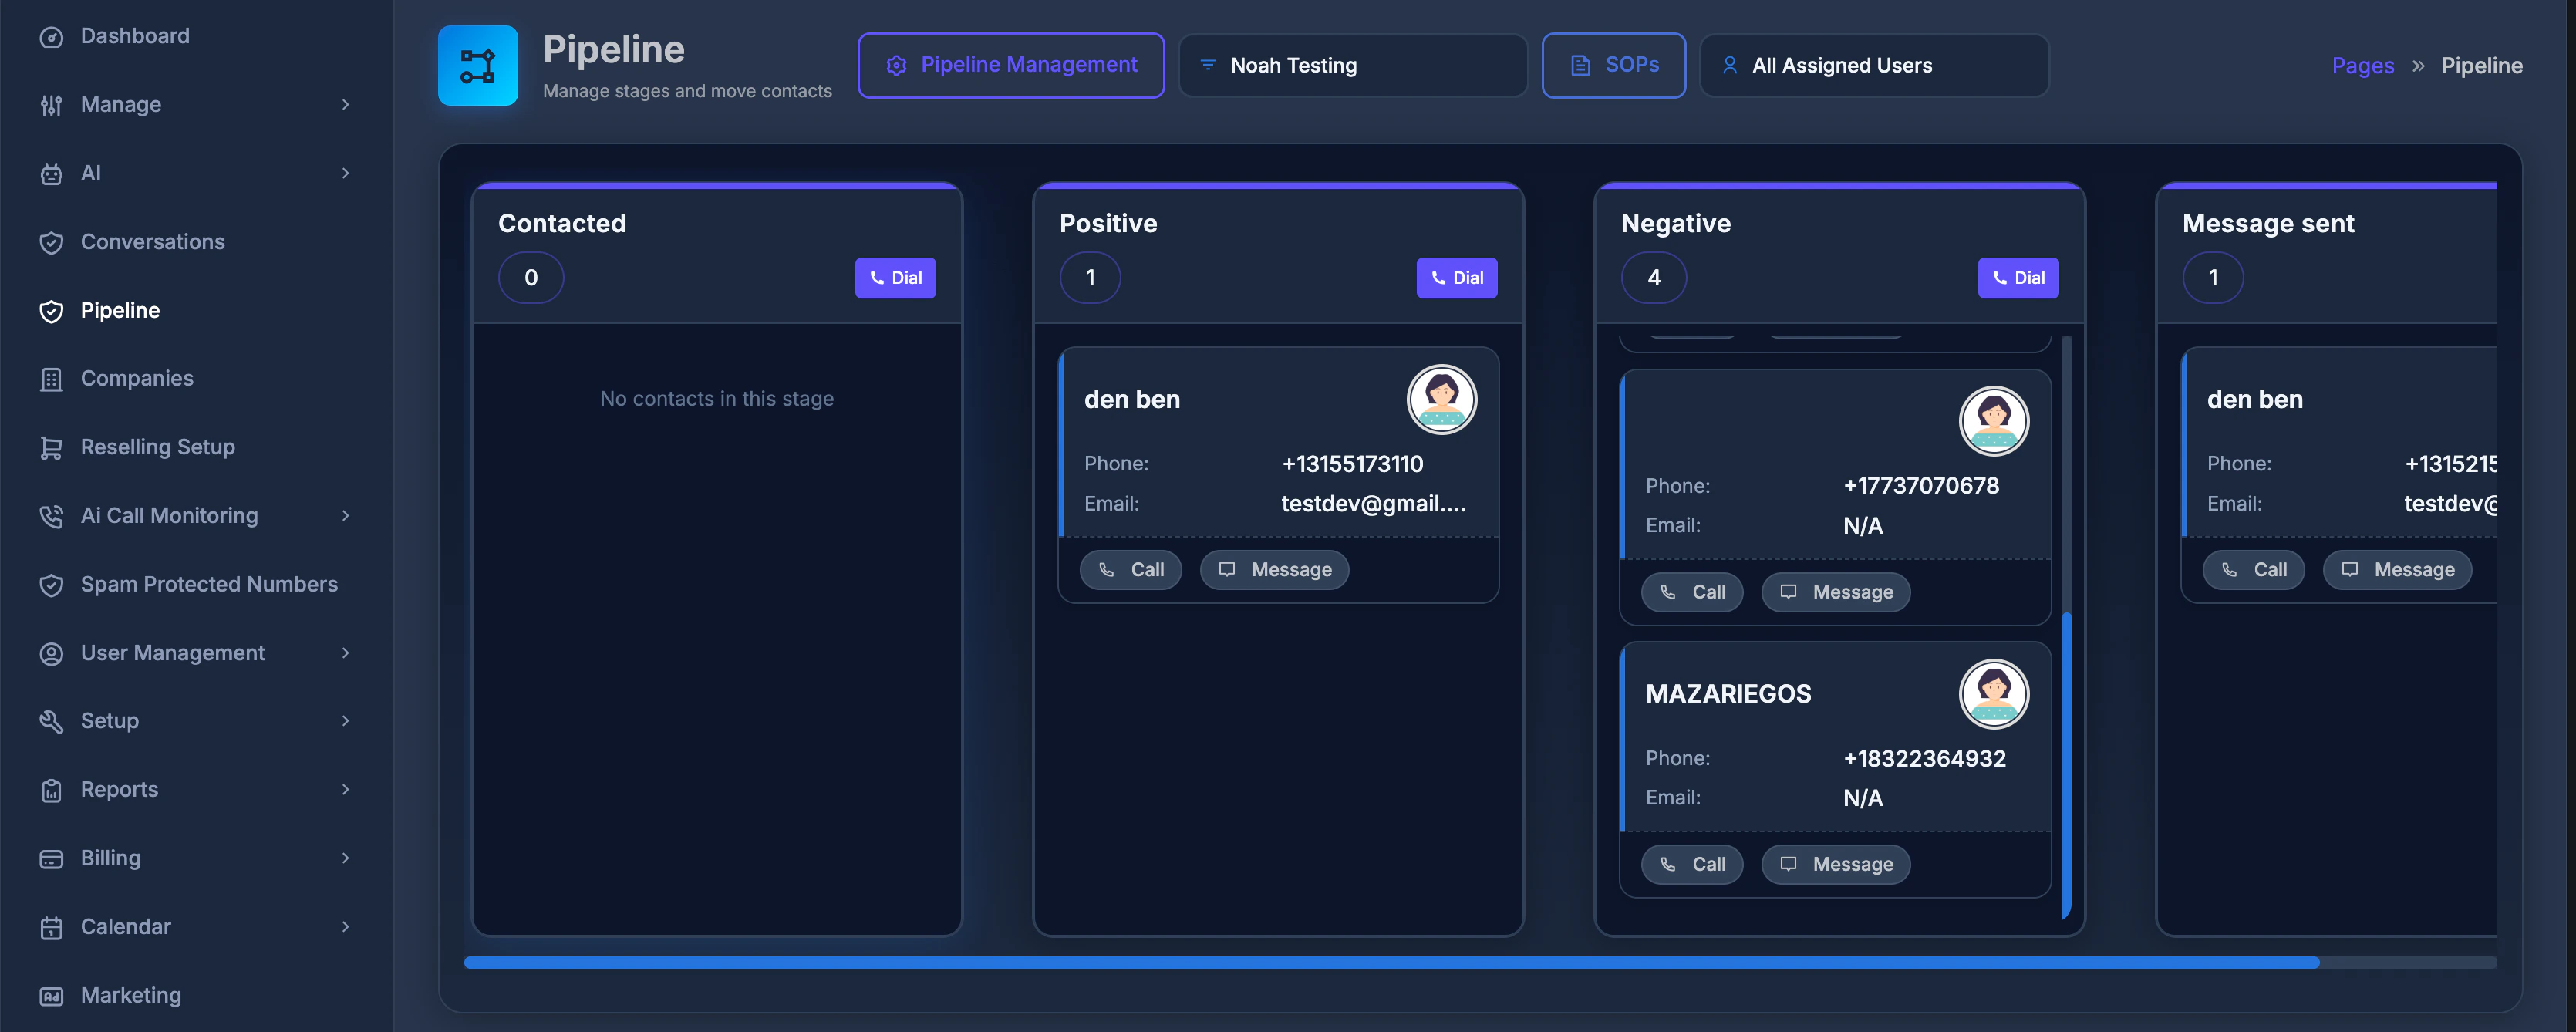This screenshot has height=1032, width=2576.
Task: Click den ben's avatar in the Positive column
Action: click(1441, 399)
